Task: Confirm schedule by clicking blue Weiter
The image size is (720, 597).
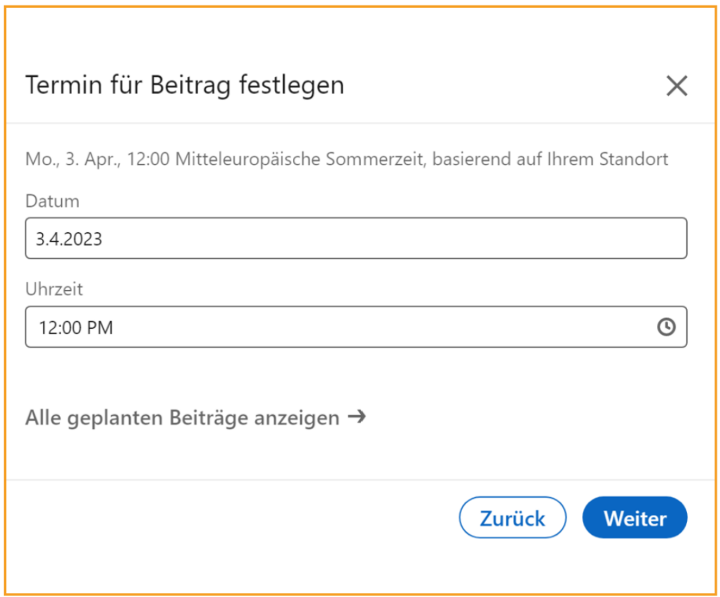Action: click(x=635, y=518)
